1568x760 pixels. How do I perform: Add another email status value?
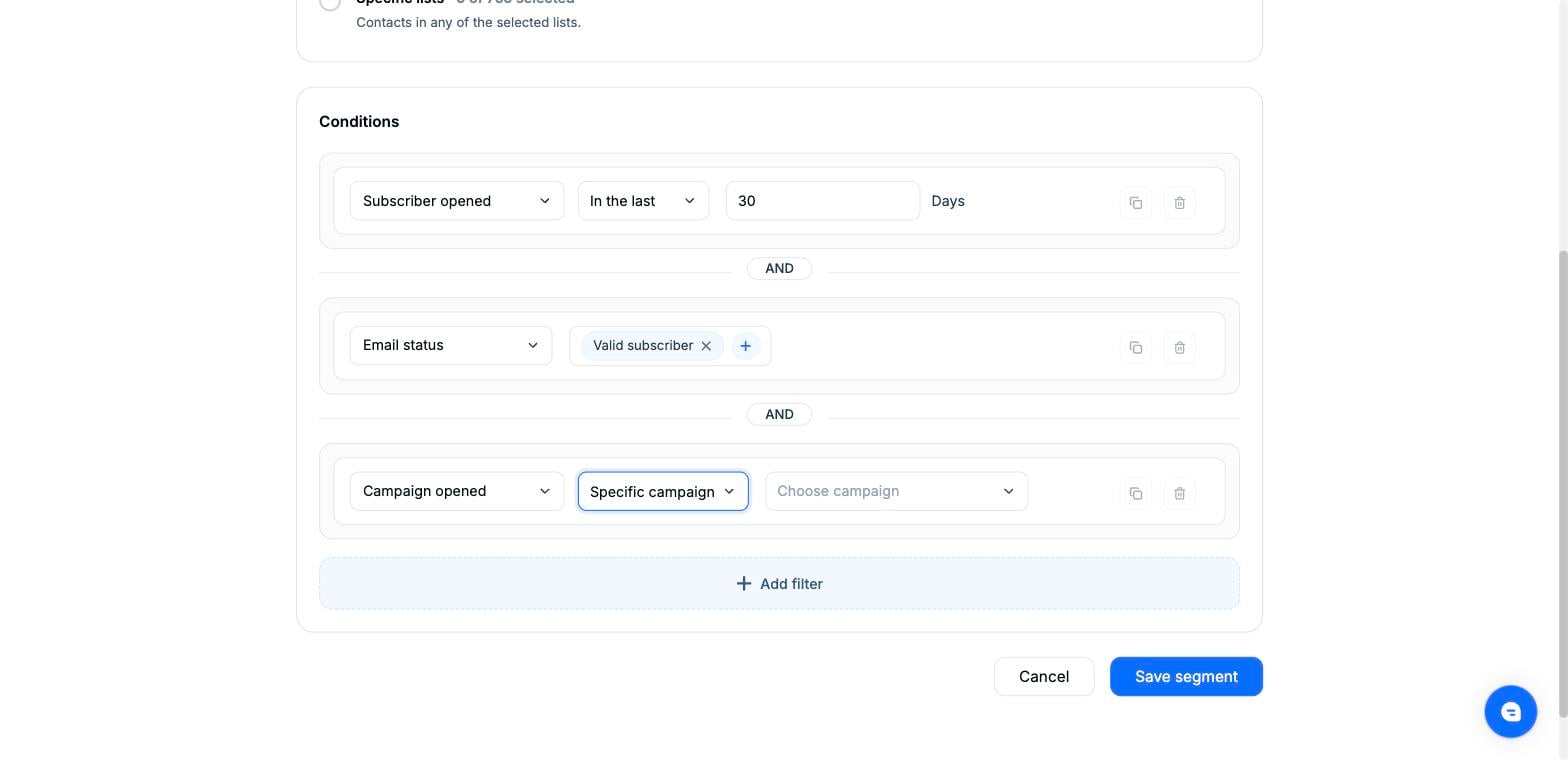click(x=745, y=346)
